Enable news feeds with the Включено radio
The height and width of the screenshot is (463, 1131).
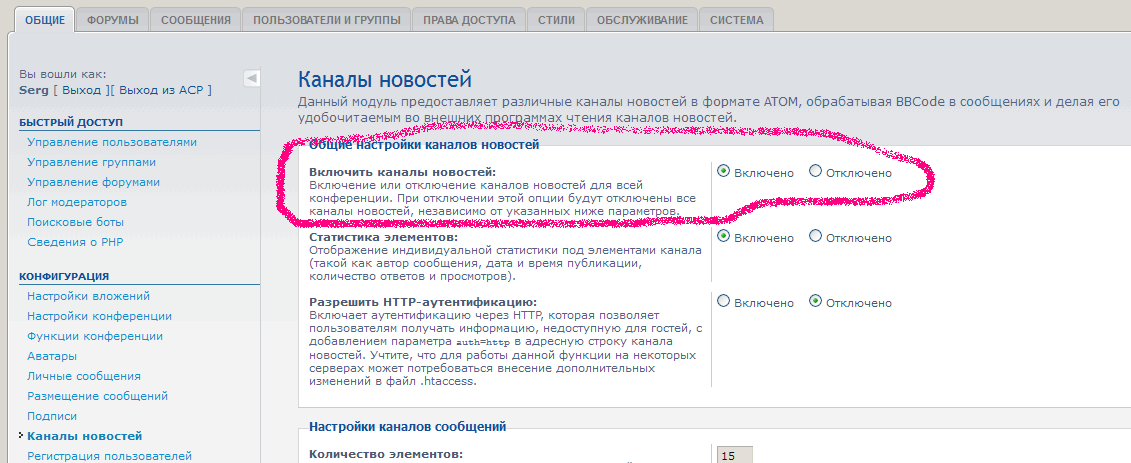[x=723, y=172]
